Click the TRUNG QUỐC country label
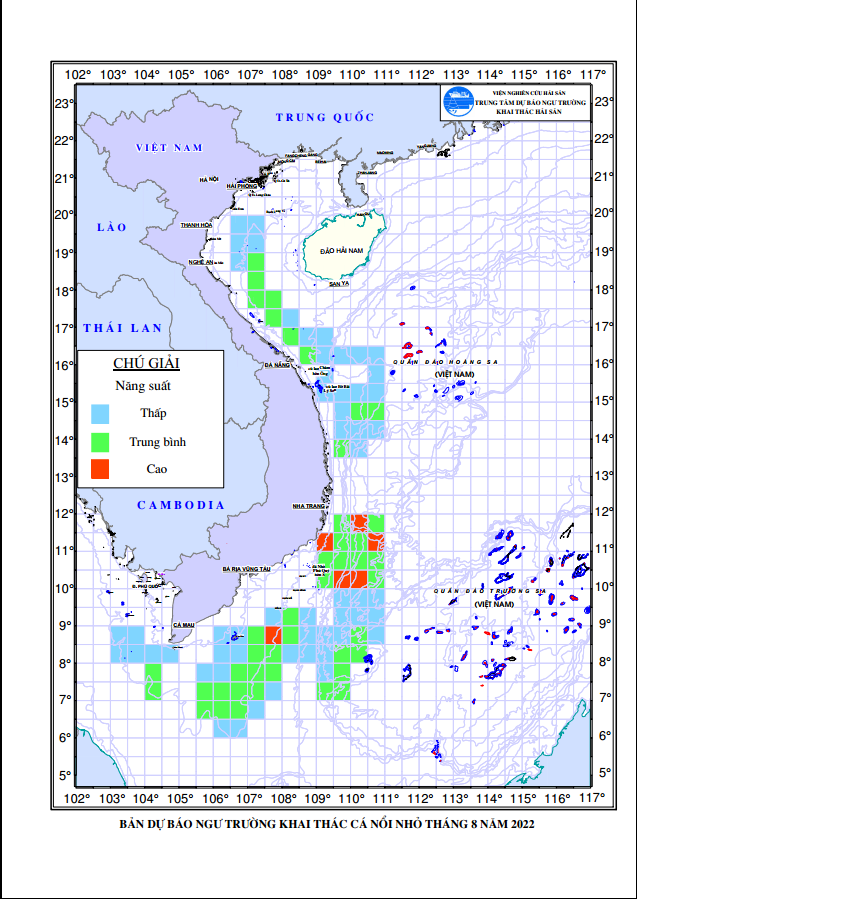The height and width of the screenshot is (899, 864). coord(325,117)
